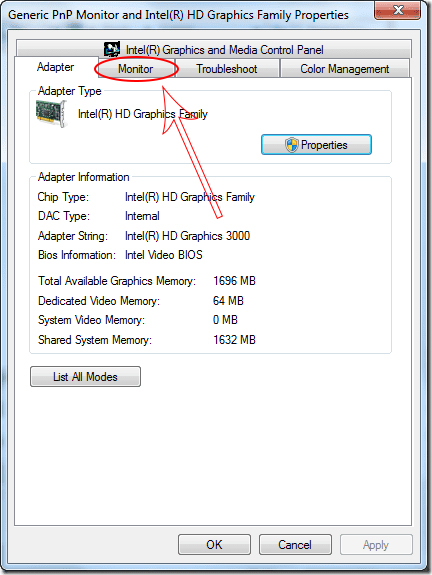Viewport: 432px width, 575px height.
Task: Select the Color Management tab
Action: 345,69
